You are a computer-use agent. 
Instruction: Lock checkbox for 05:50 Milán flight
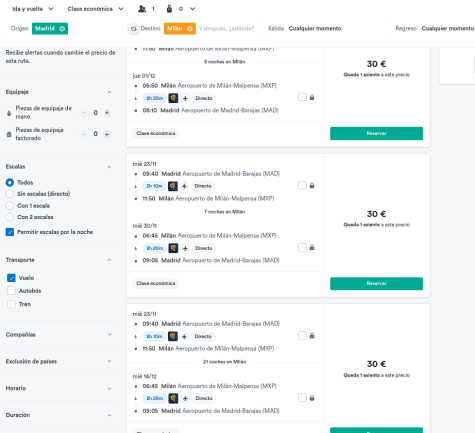click(x=302, y=97)
